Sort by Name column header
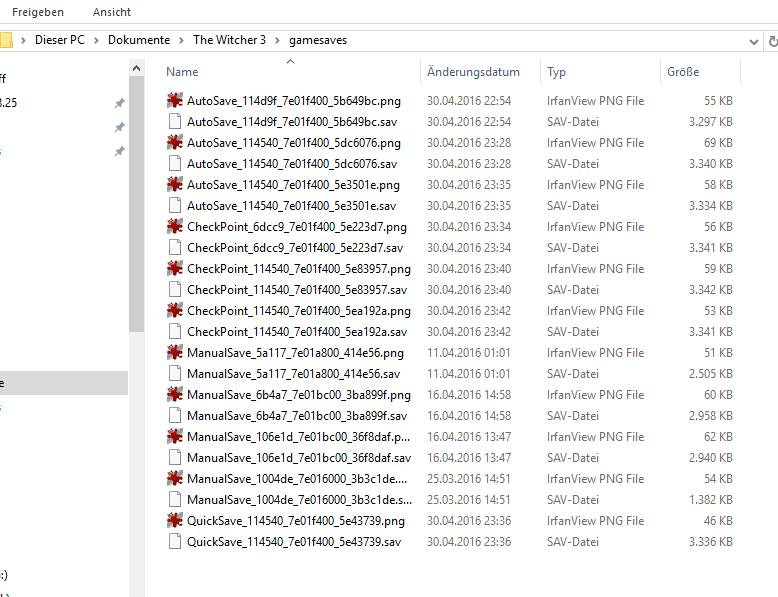The image size is (778, 597). 182,72
